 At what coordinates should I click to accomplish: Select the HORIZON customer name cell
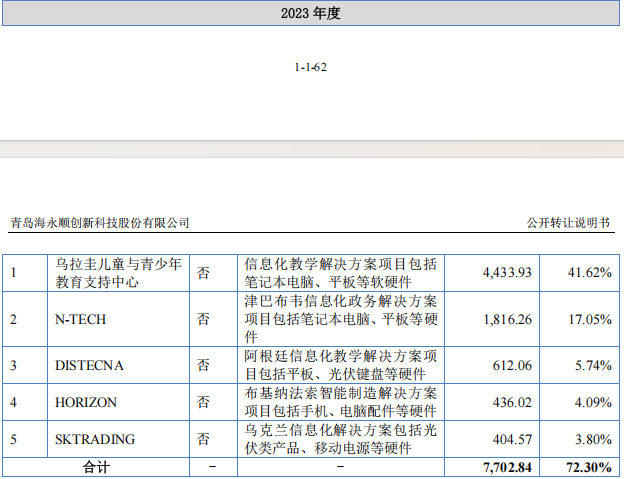click(x=86, y=402)
